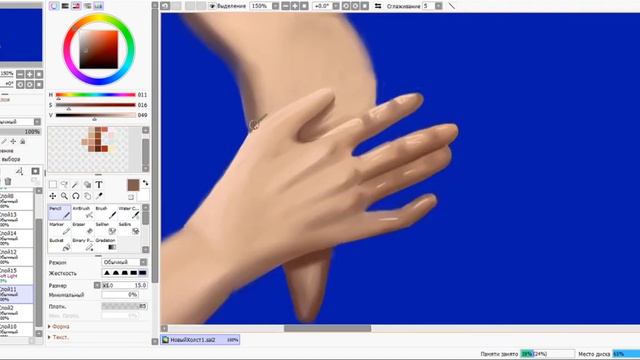Adjust the V value slider

pos(96,116)
